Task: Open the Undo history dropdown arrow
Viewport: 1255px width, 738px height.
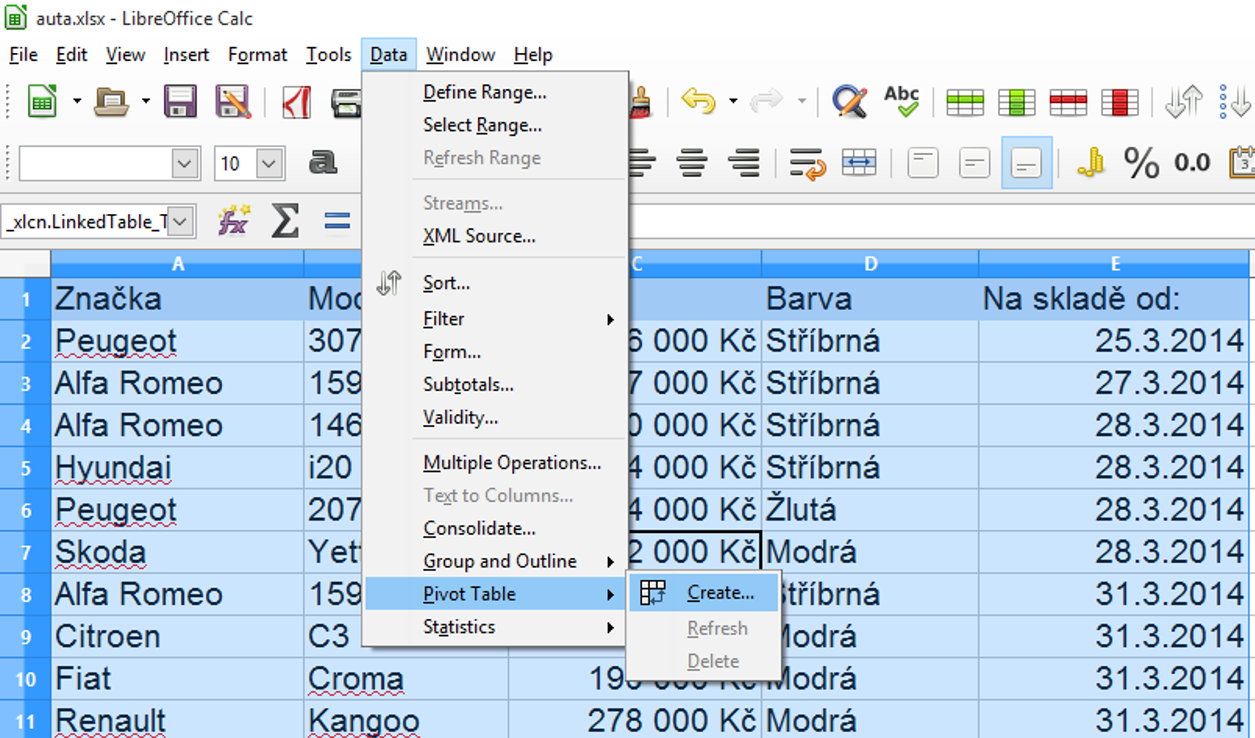Action: 733,101
